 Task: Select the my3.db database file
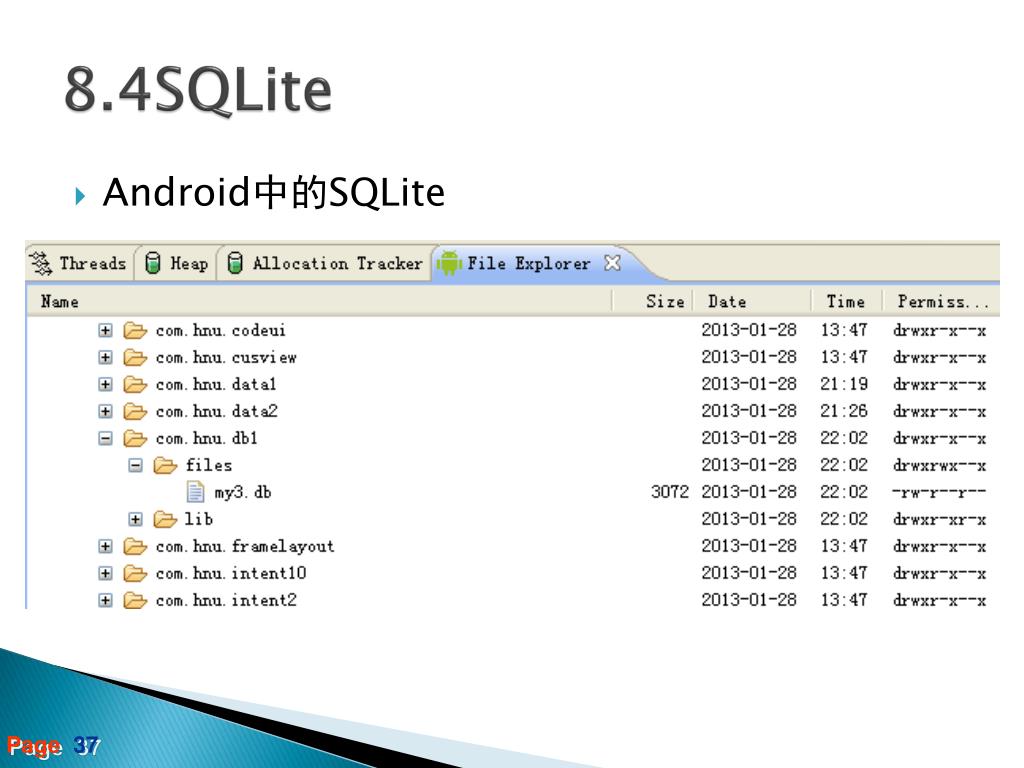[243, 492]
